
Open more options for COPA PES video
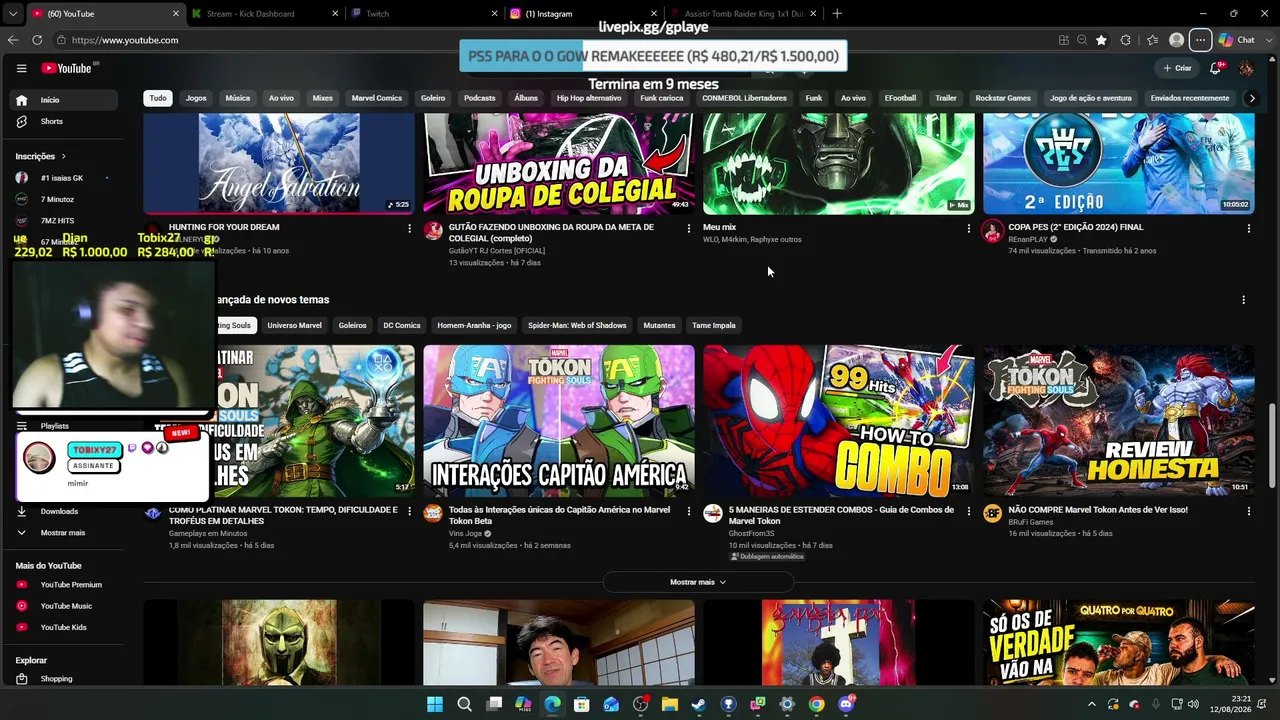coord(1248,228)
